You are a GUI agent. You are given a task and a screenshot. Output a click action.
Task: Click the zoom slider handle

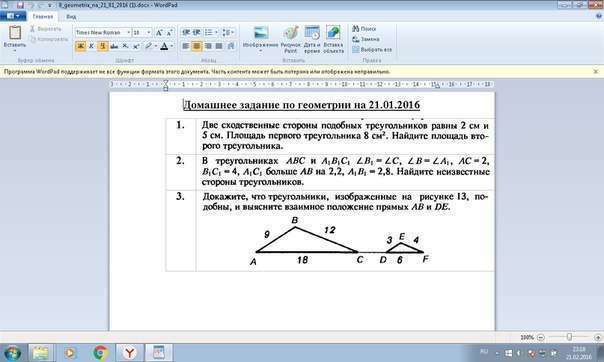click(569, 337)
